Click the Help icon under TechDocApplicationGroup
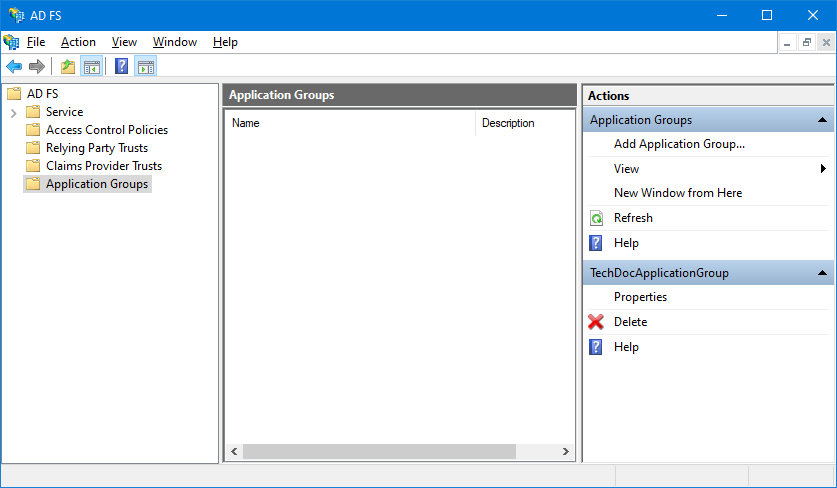Screen dimensions: 837x488 pos(596,347)
